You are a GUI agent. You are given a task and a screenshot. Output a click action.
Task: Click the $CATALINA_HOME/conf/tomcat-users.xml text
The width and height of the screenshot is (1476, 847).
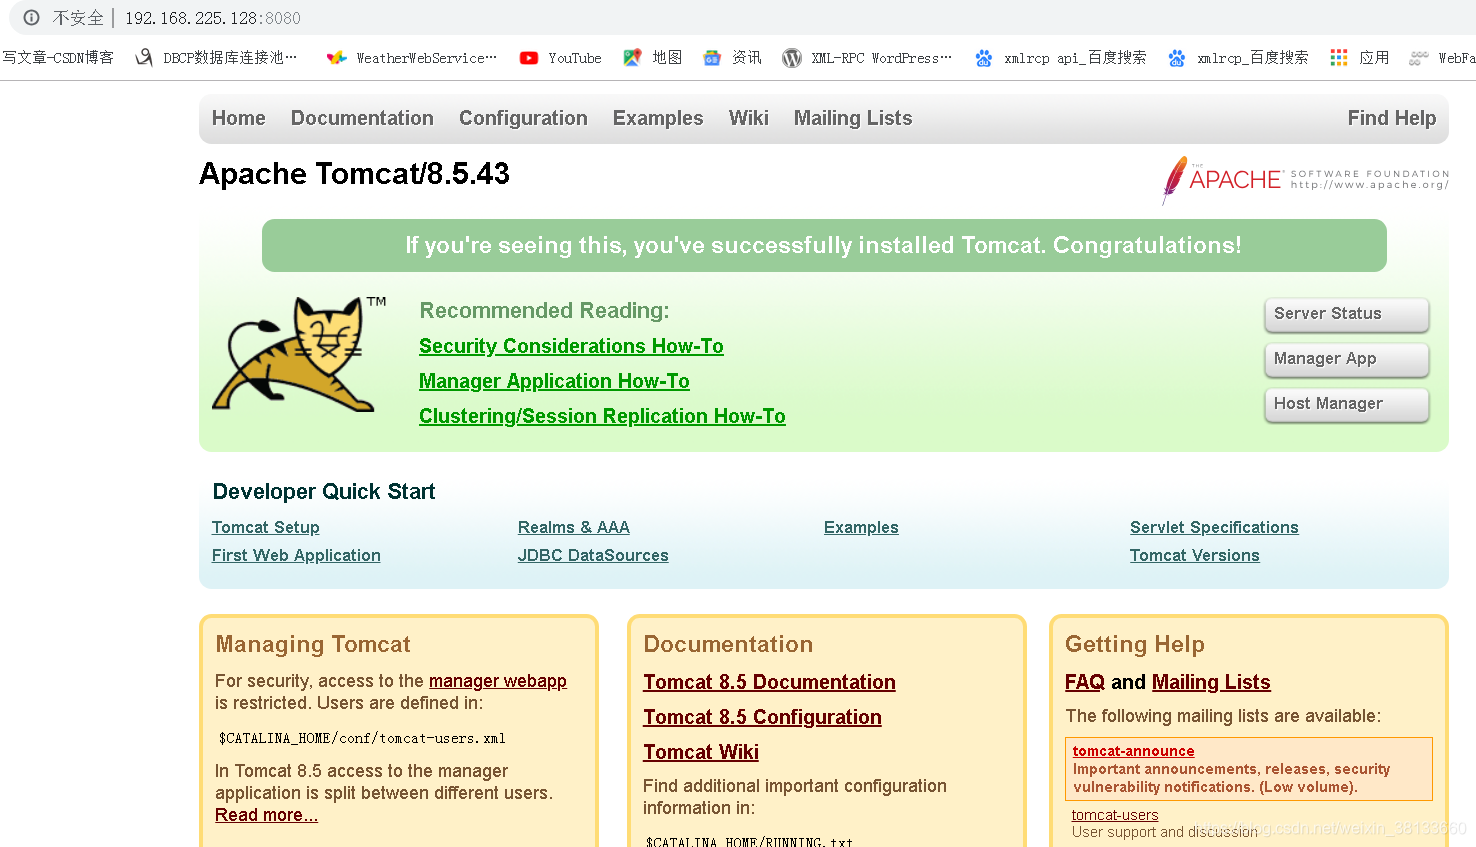[x=362, y=738]
